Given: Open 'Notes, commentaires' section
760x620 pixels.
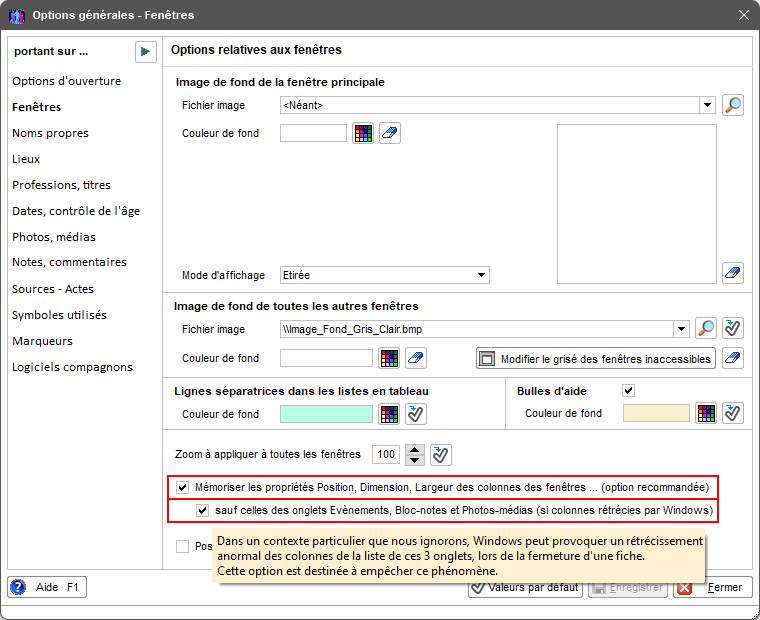Looking at the screenshot, I should [69, 262].
